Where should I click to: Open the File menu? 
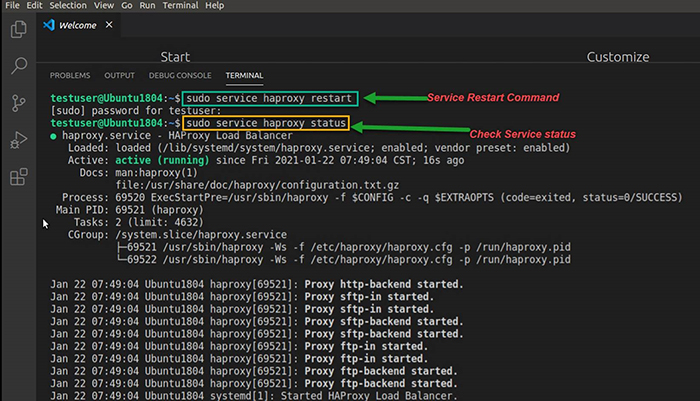point(13,6)
